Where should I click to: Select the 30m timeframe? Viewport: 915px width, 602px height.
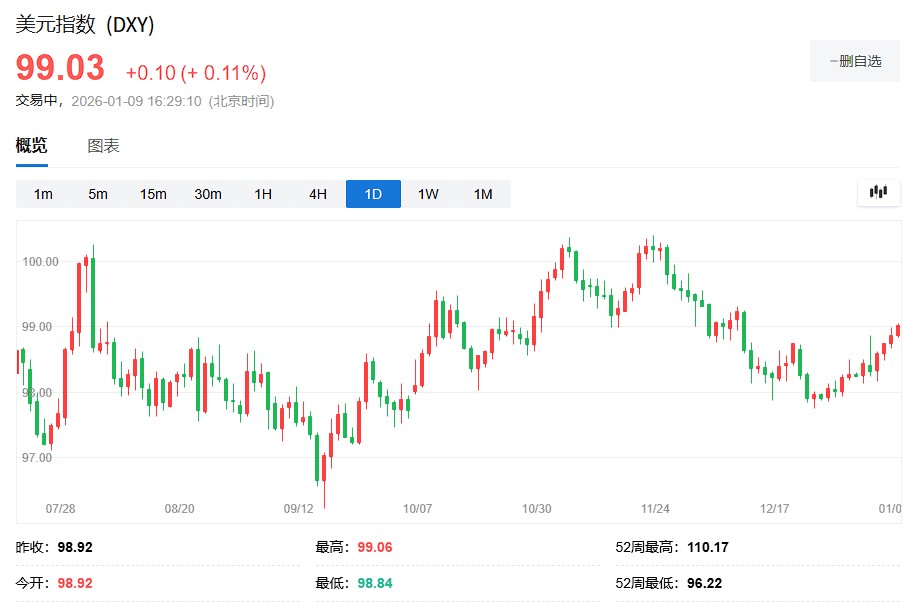[208, 194]
